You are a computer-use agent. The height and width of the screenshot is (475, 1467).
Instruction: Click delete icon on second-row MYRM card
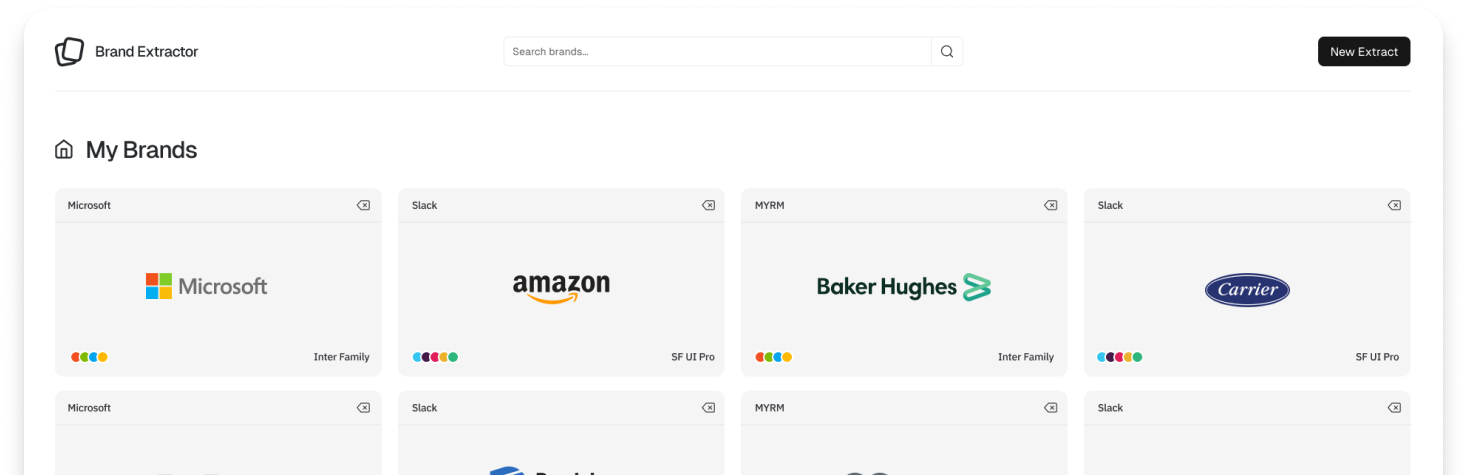pos(1050,408)
